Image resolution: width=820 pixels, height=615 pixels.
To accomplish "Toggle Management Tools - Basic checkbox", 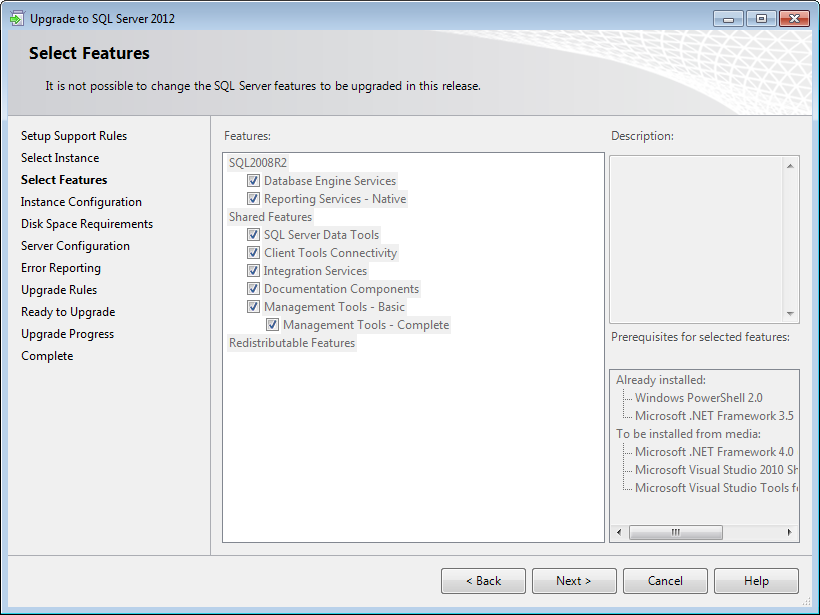I will (x=254, y=306).
